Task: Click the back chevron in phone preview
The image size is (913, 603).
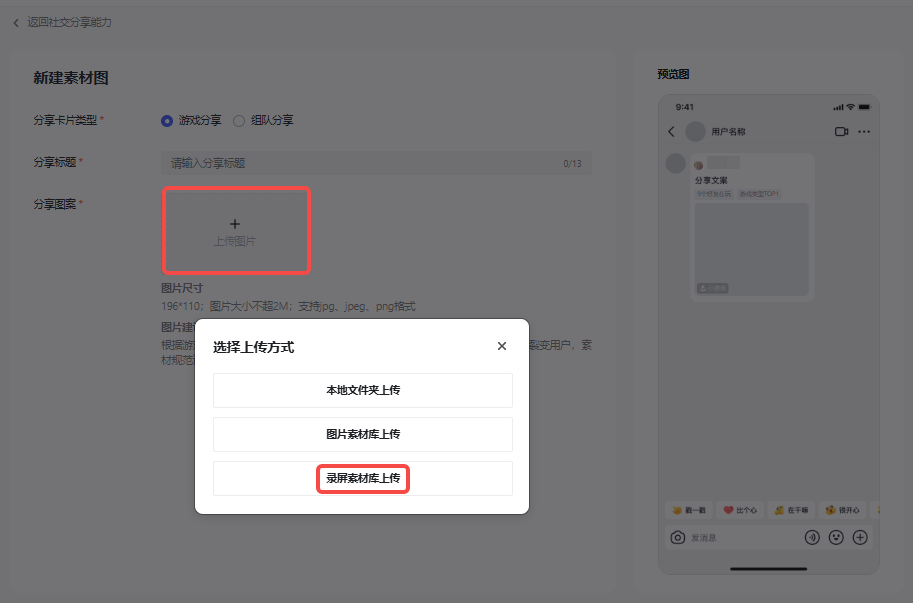Action: [671, 131]
